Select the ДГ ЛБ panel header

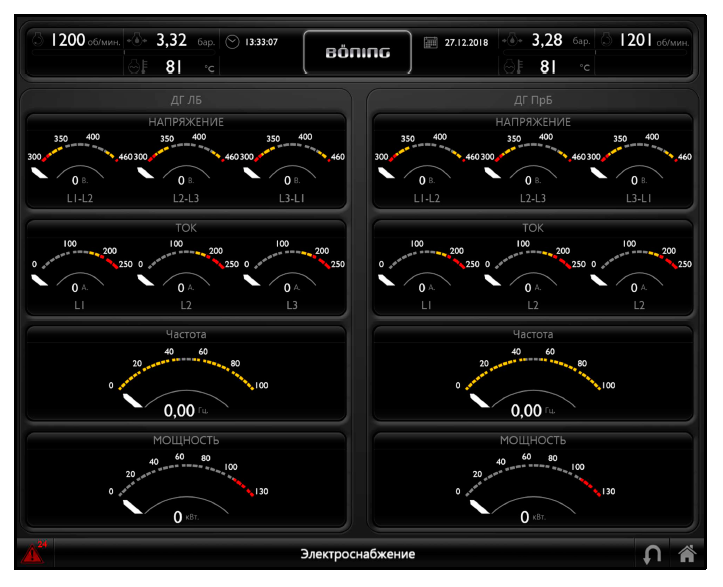186,100
